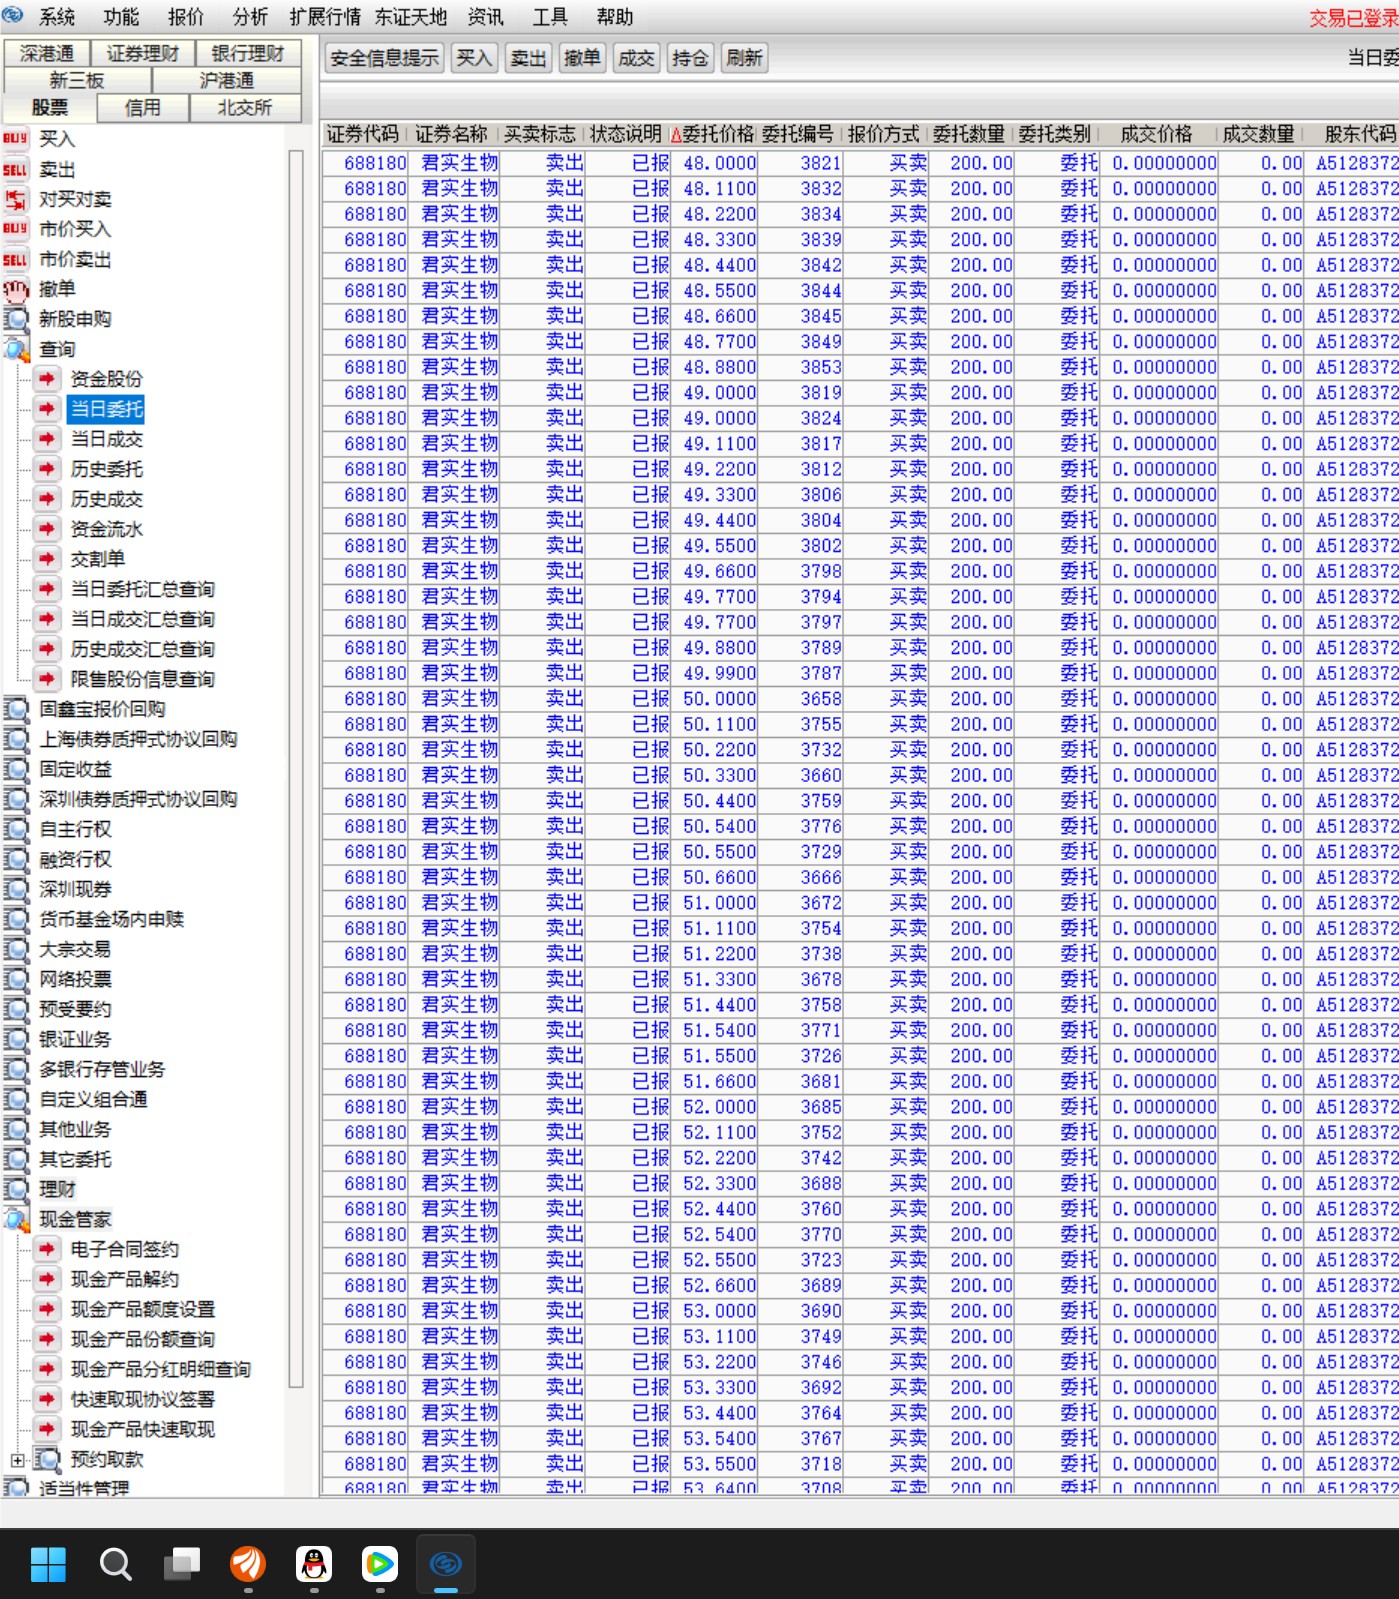Click the 刷新 toolbar button
Viewport: 1399px width, 1599px height.
tap(744, 58)
